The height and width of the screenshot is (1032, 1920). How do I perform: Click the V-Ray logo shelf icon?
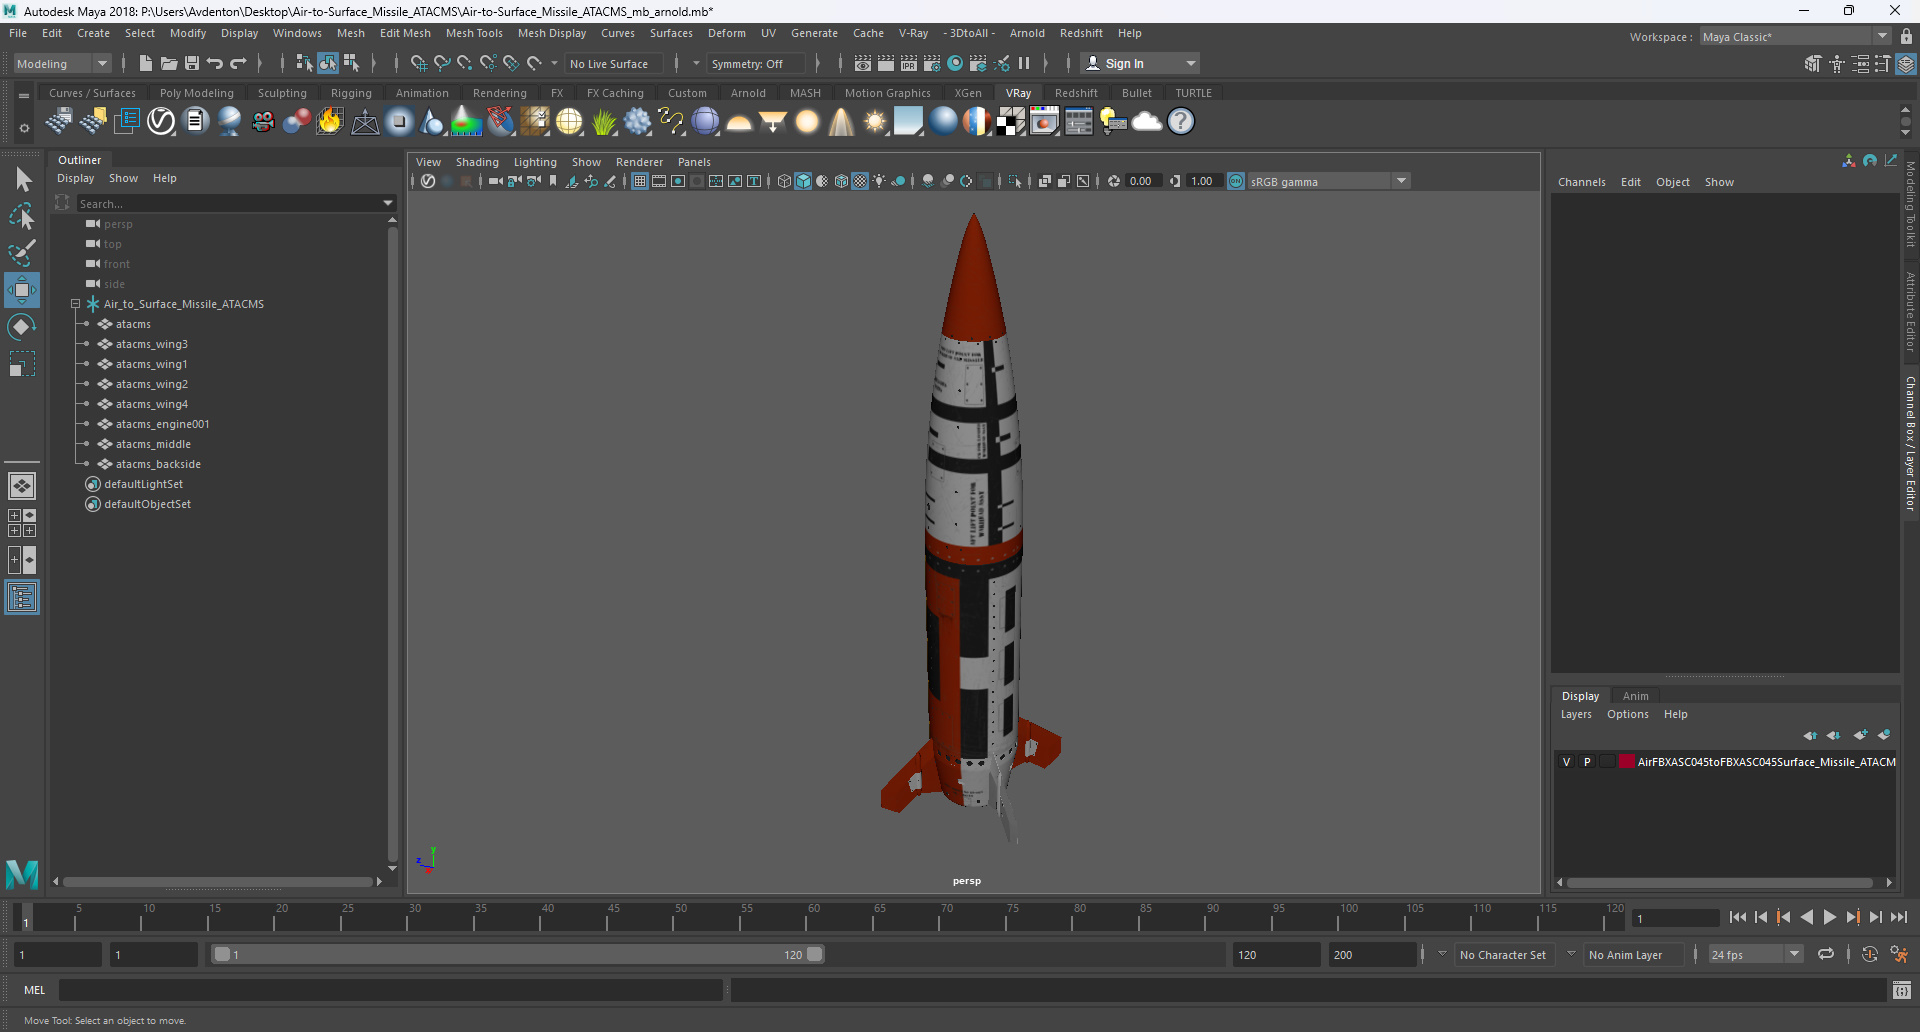pyautogui.click(x=161, y=121)
